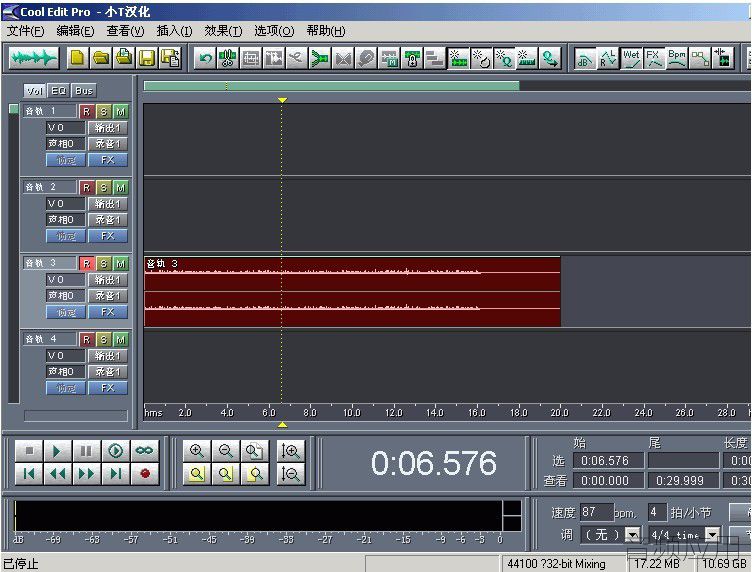Toggle the active R button on track 3

pos(86,263)
